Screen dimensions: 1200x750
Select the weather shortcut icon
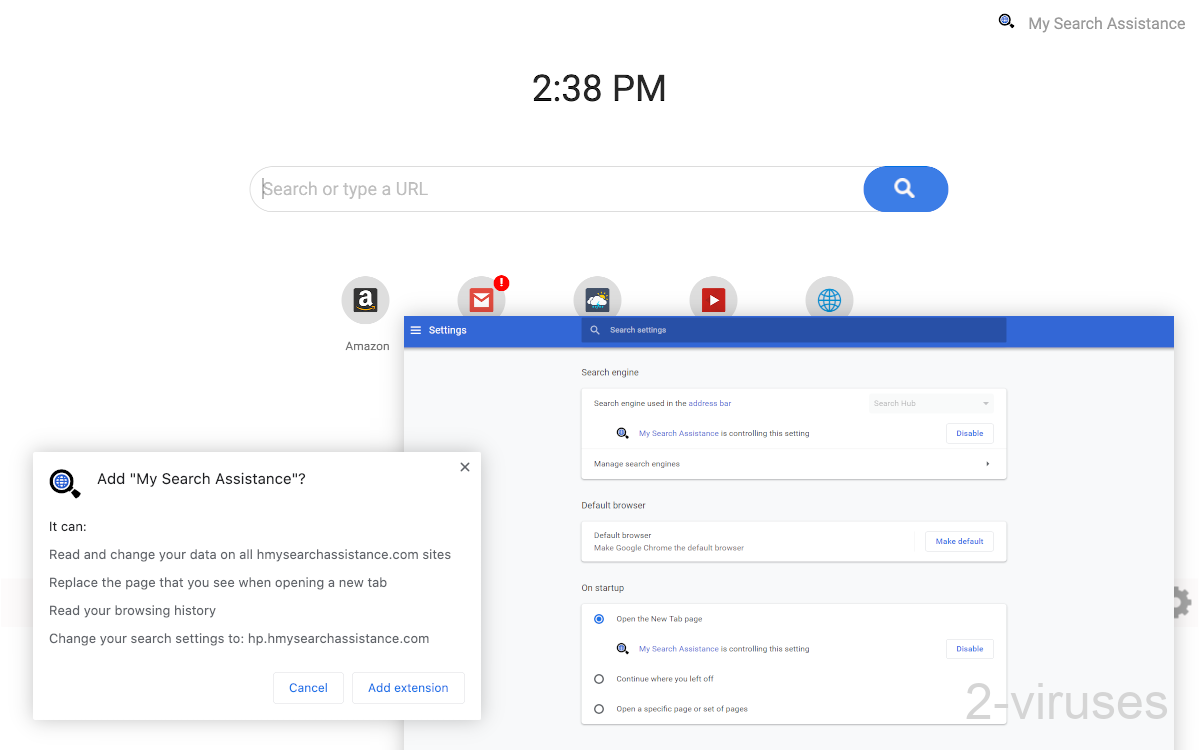point(597,299)
